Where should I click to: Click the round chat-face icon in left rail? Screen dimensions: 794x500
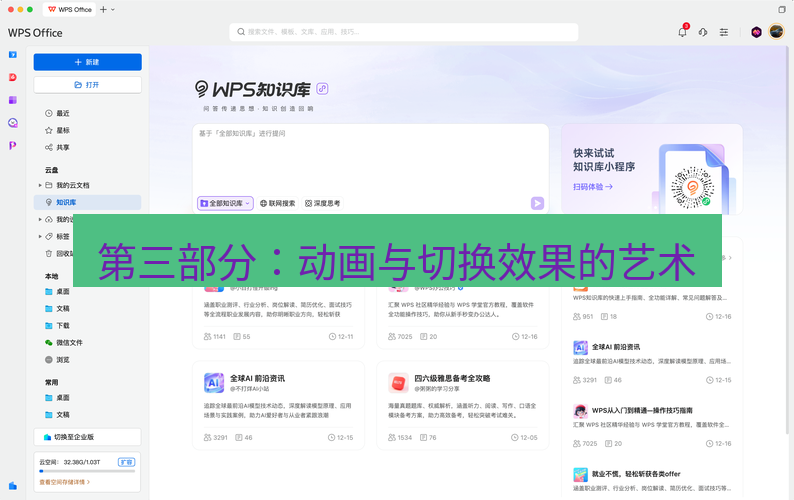(13, 123)
